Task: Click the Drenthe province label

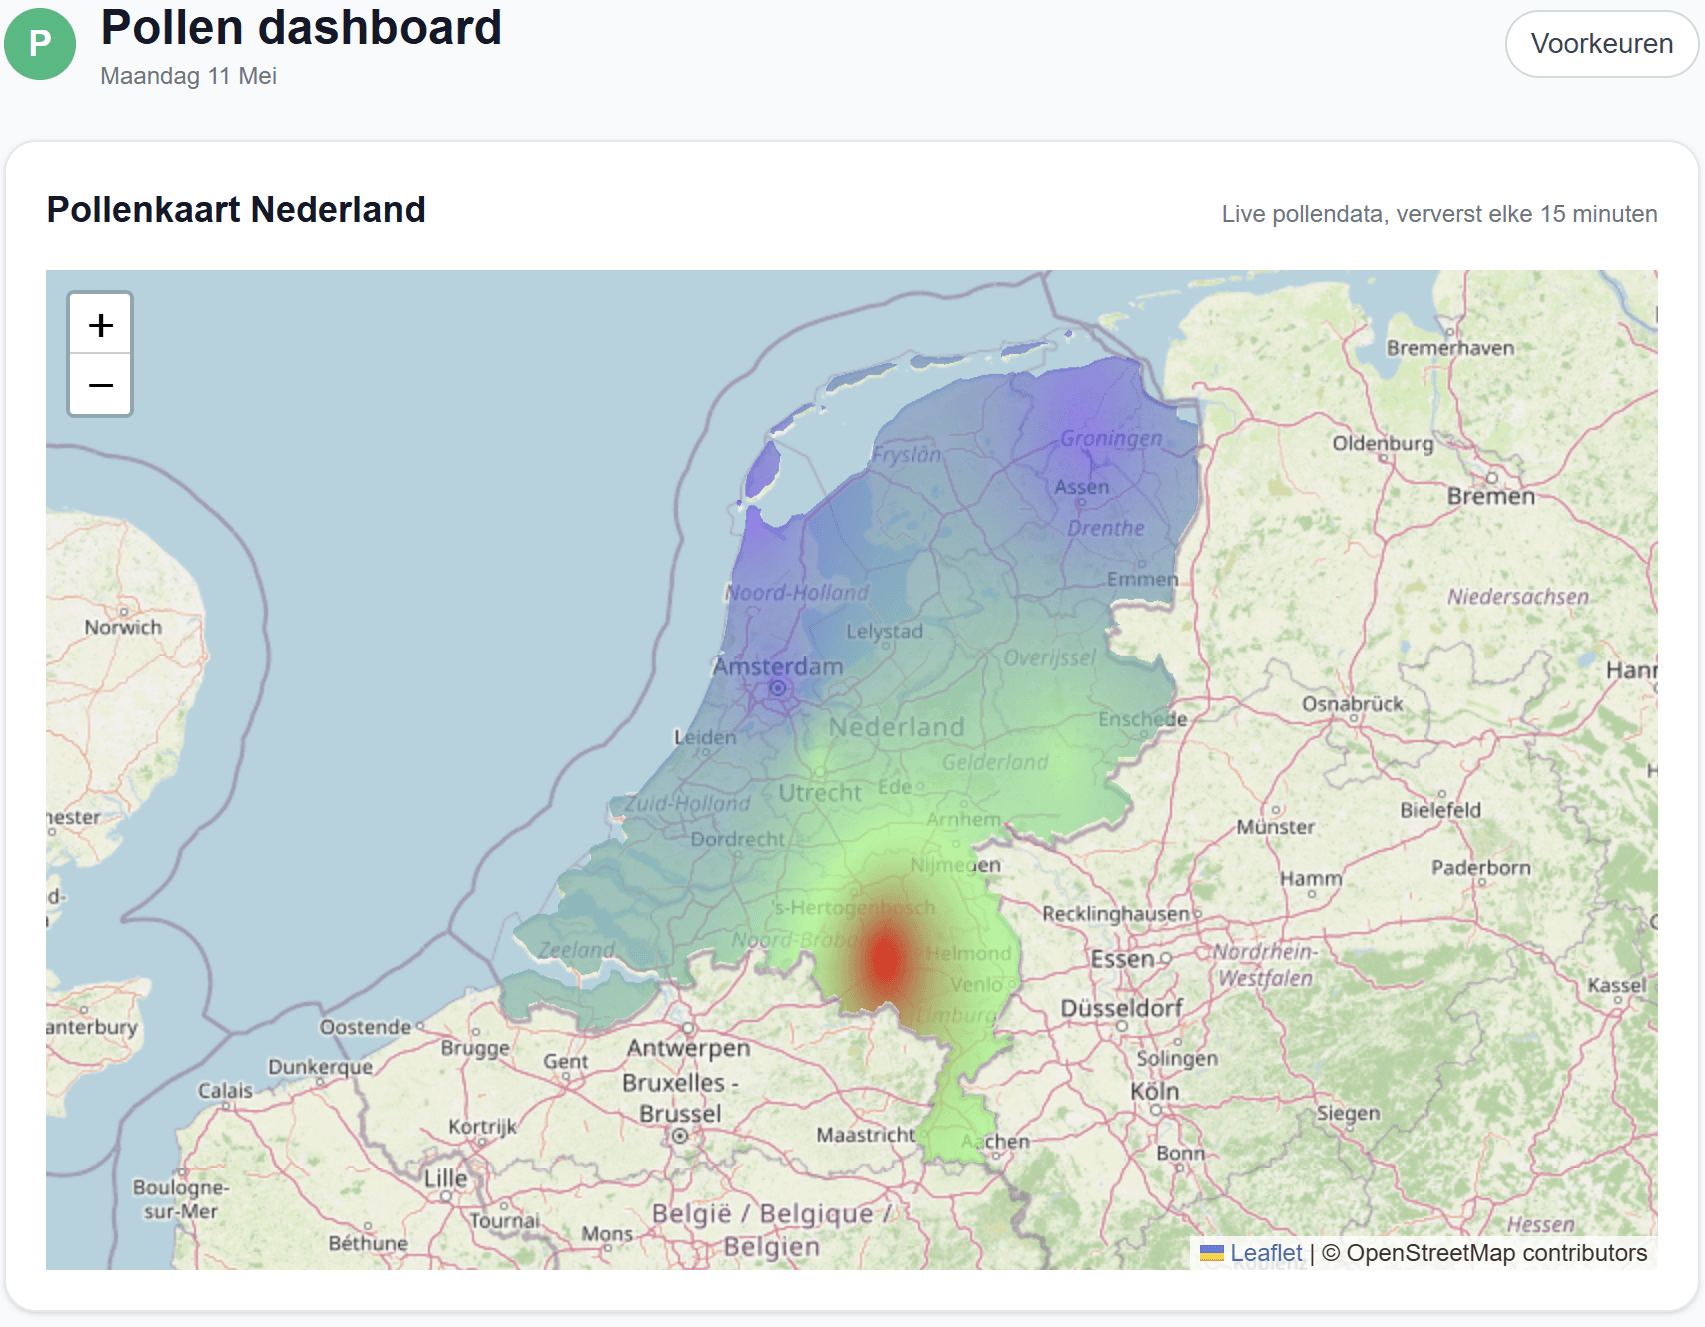Action: tap(1106, 528)
